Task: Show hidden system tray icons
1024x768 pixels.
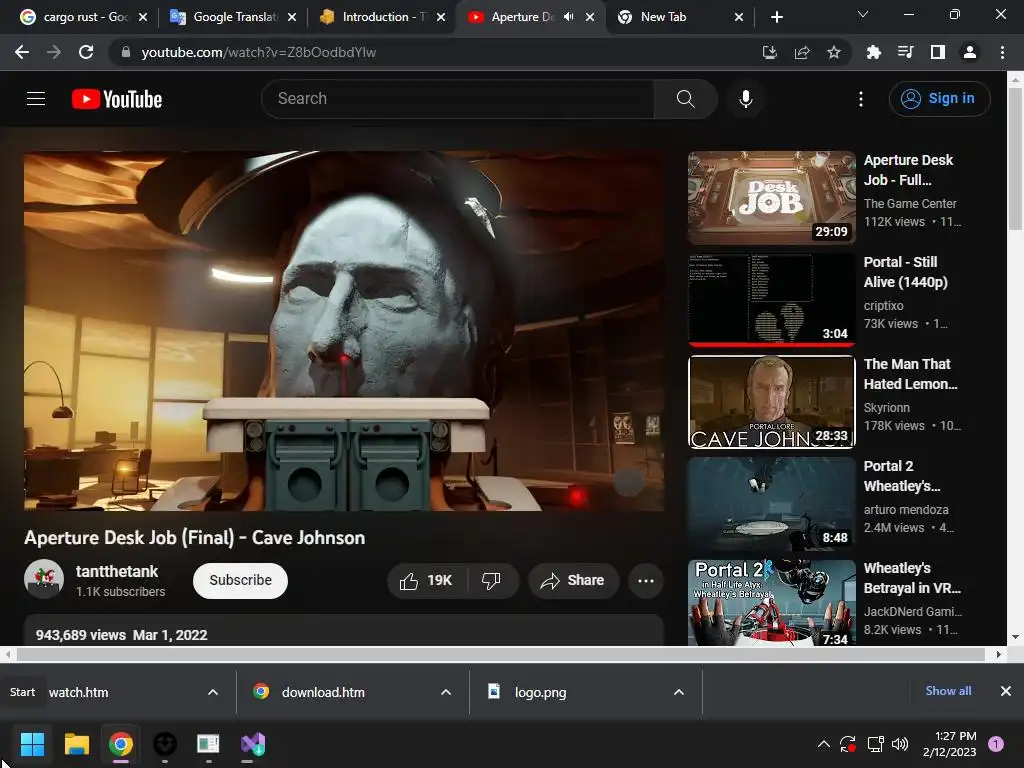Action: 824,744
